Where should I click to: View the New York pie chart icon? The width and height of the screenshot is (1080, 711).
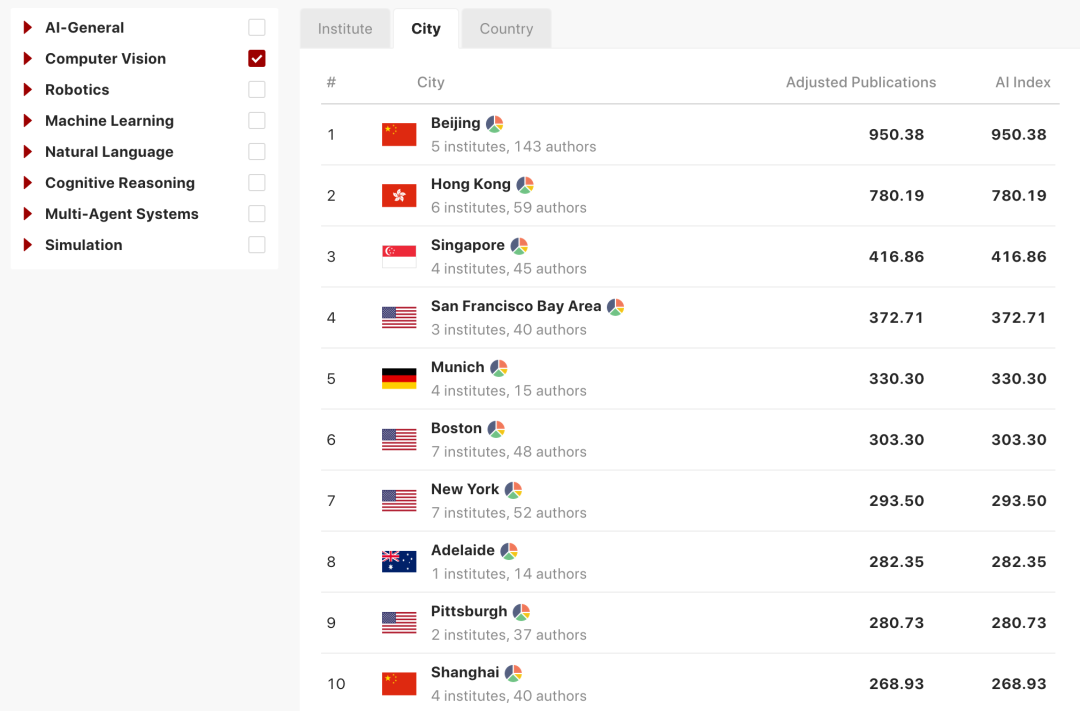513,490
